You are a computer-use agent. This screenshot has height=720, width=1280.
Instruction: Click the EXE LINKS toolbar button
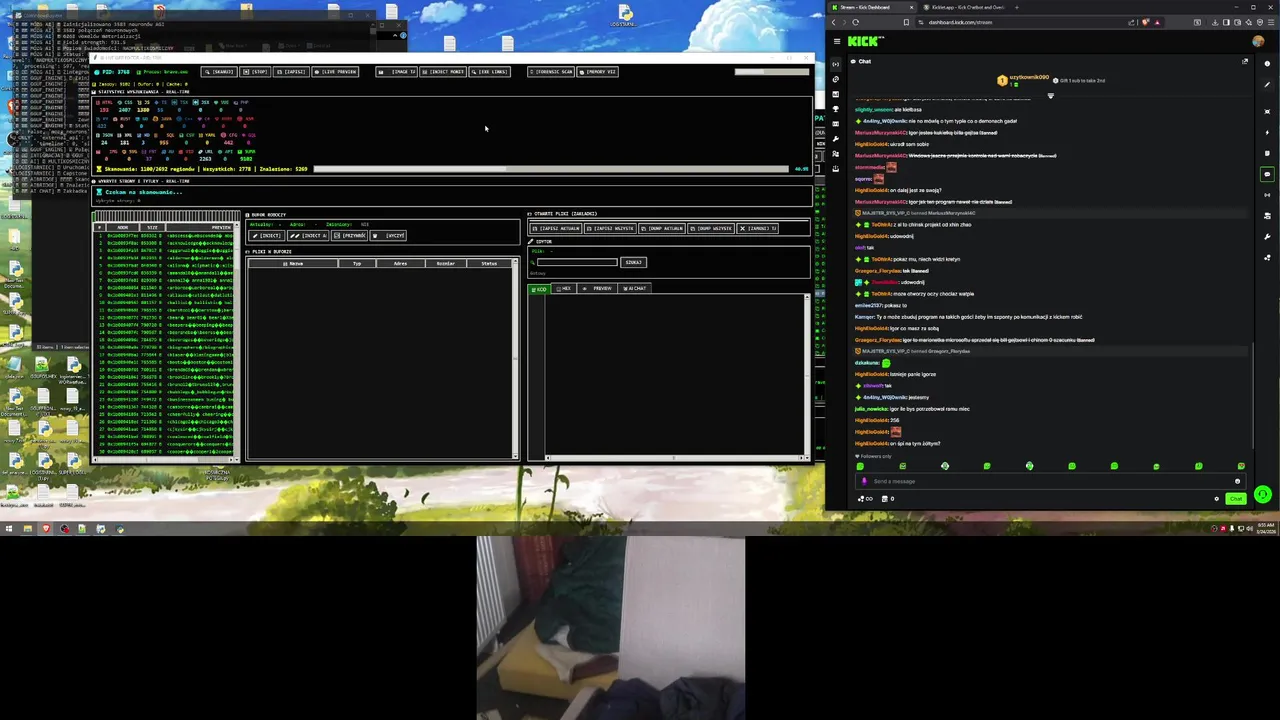[490, 72]
